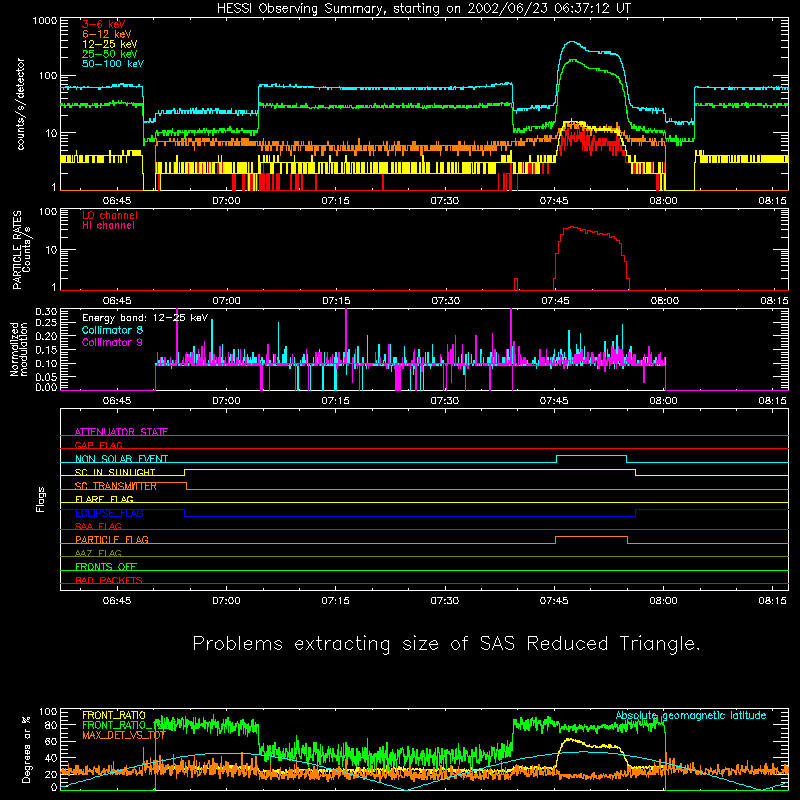The height and width of the screenshot is (800, 800).
Task: Click the 0.30 y-axis value on modulation plot
Action: 46,312
